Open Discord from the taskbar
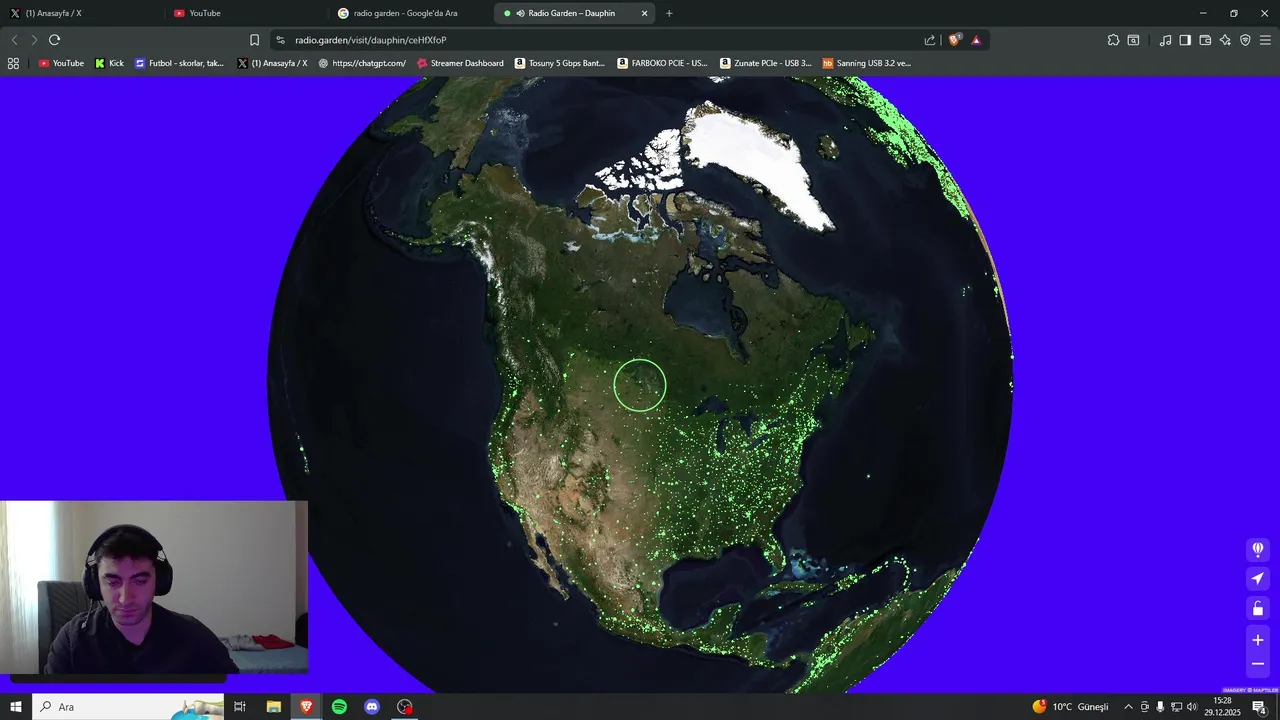This screenshot has width=1280, height=720. (372, 707)
